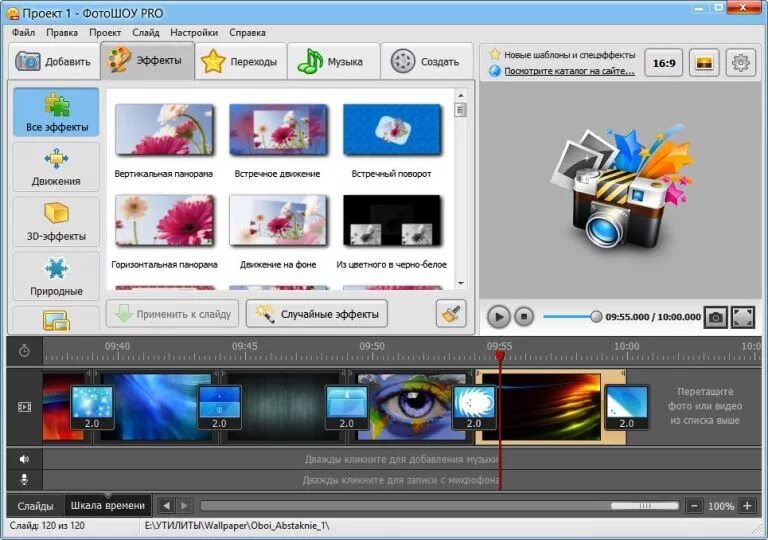Image resolution: width=768 pixels, height=540 pixels.
Task: Click the 10:00 mark on timeline ruler
Action: [x=626, y=346]
